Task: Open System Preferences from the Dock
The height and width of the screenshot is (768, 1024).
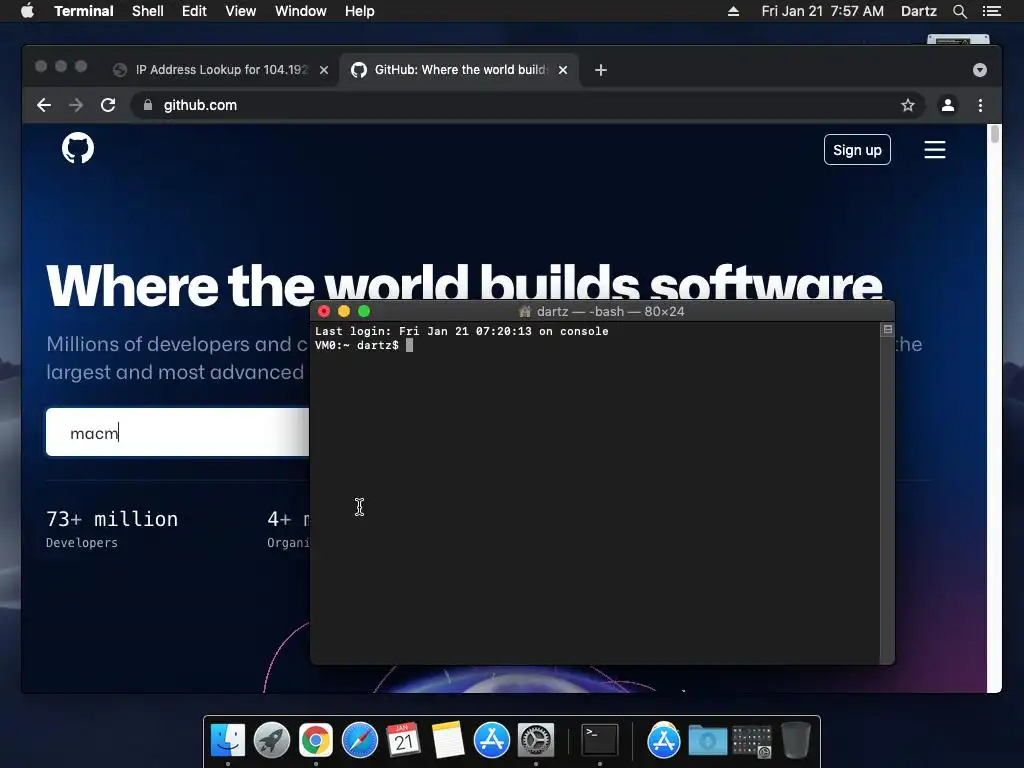Action: (536, 741)
